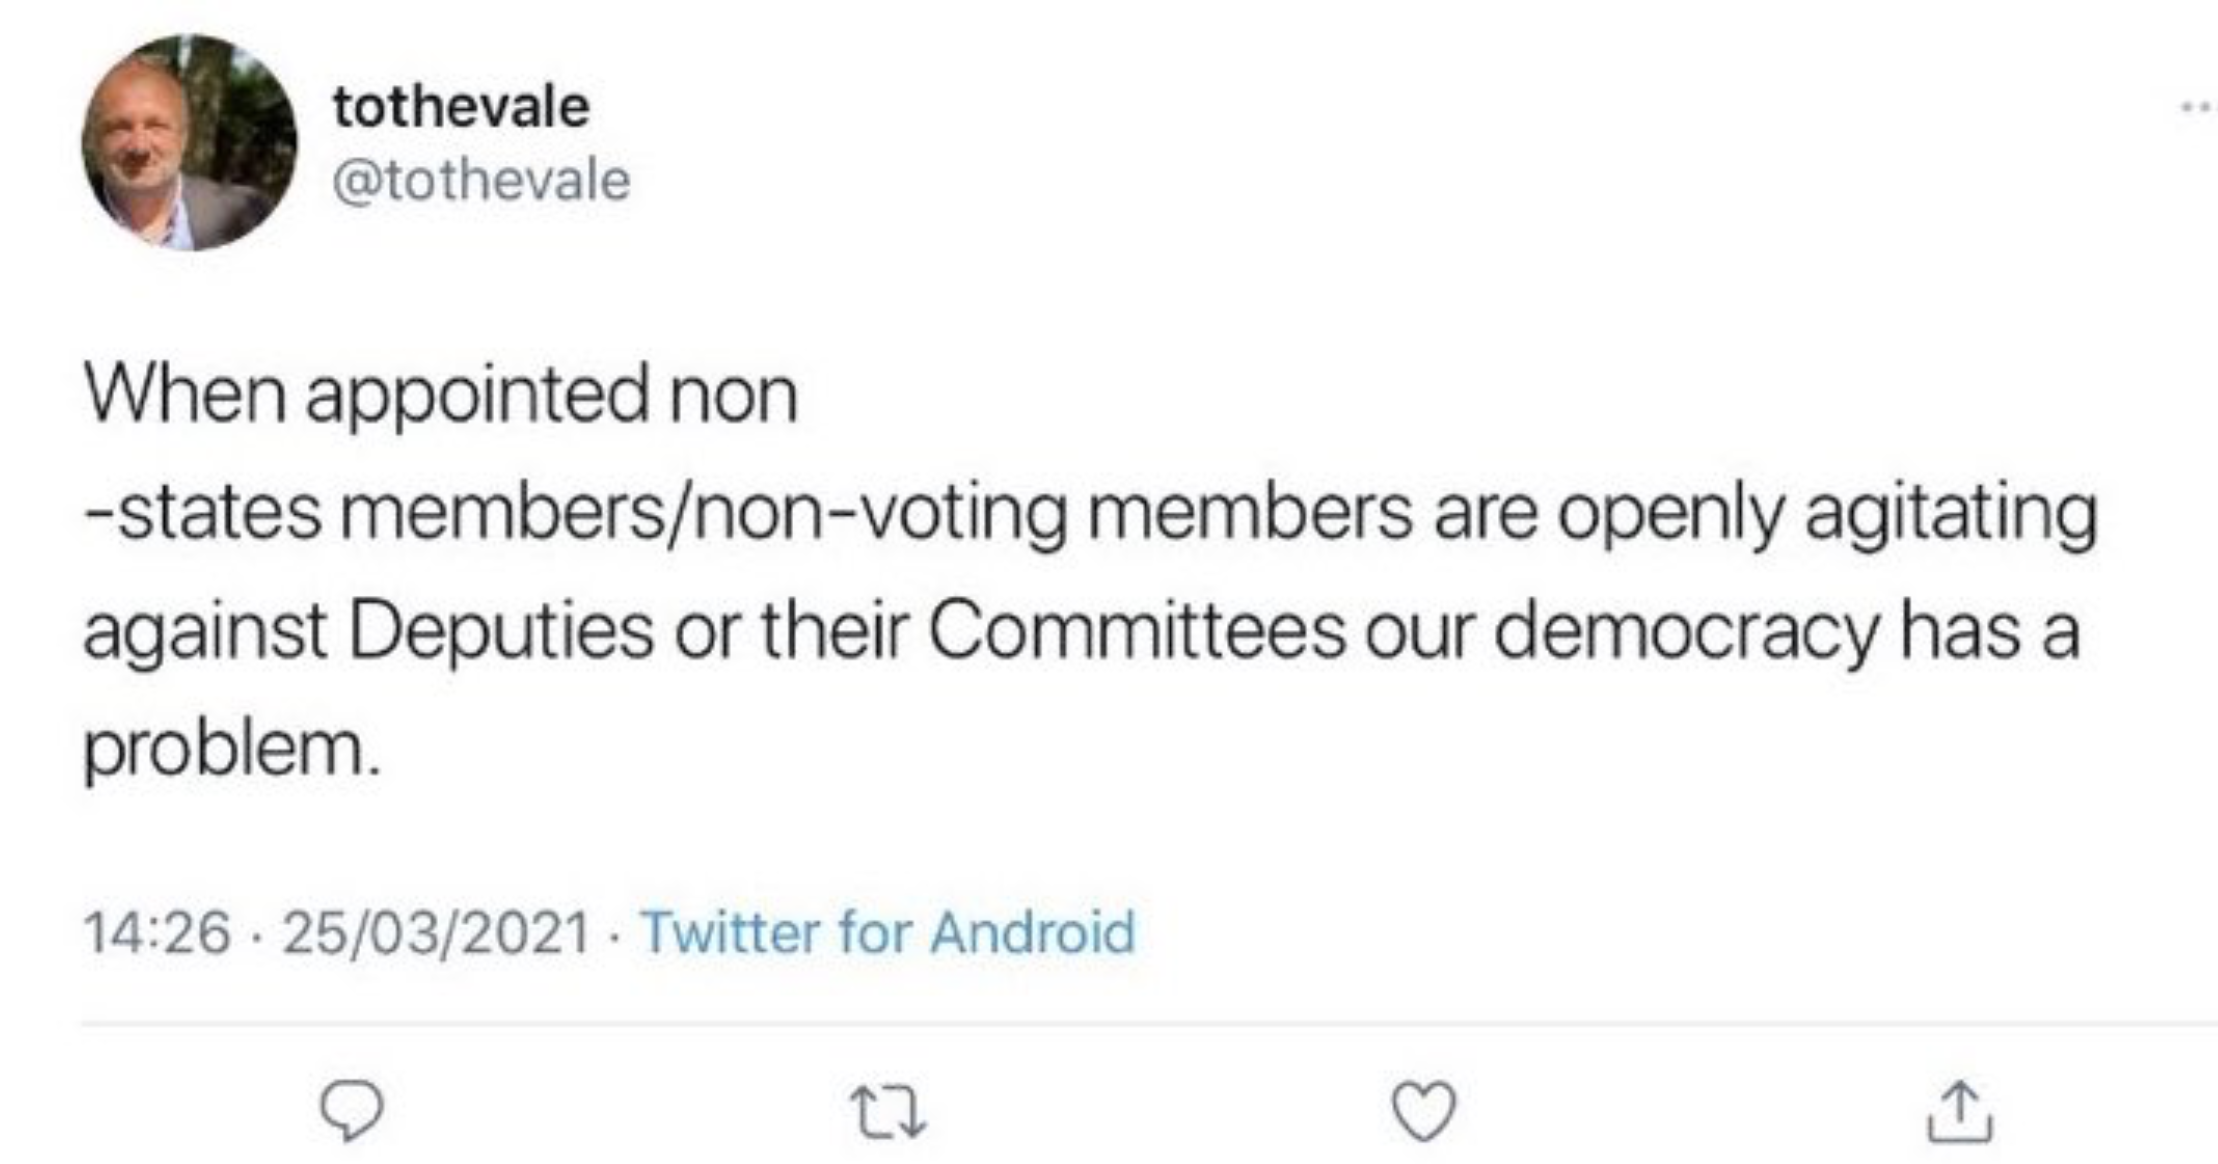Click the word against starting third line

pyautogui.click(x=205, y=634)
